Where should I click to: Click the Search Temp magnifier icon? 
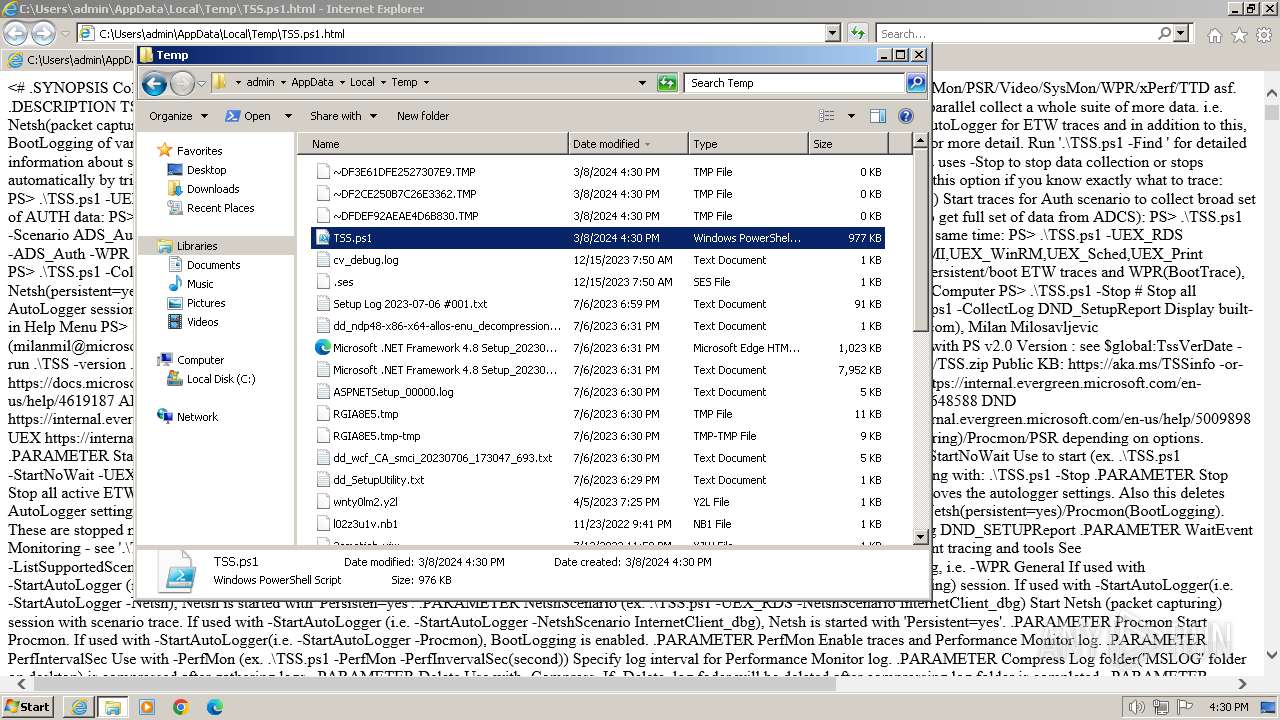tap(915, 83)
